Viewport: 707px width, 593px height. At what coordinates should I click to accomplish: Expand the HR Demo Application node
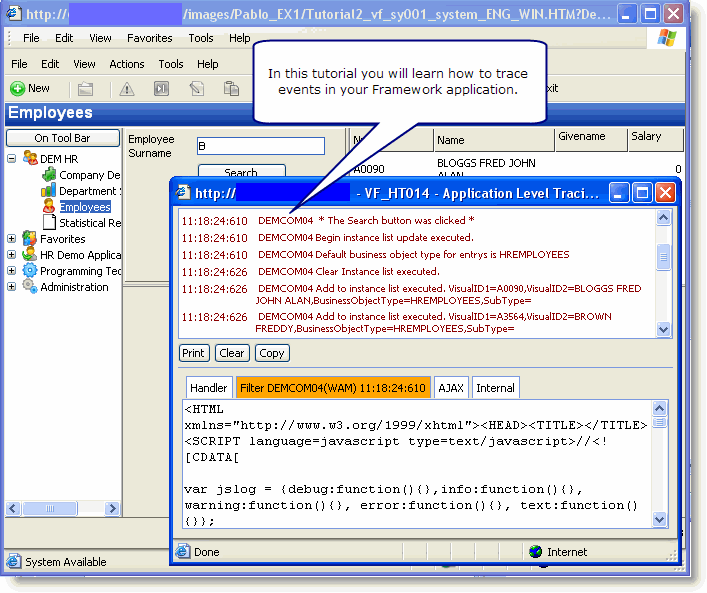tap(12, 255)
